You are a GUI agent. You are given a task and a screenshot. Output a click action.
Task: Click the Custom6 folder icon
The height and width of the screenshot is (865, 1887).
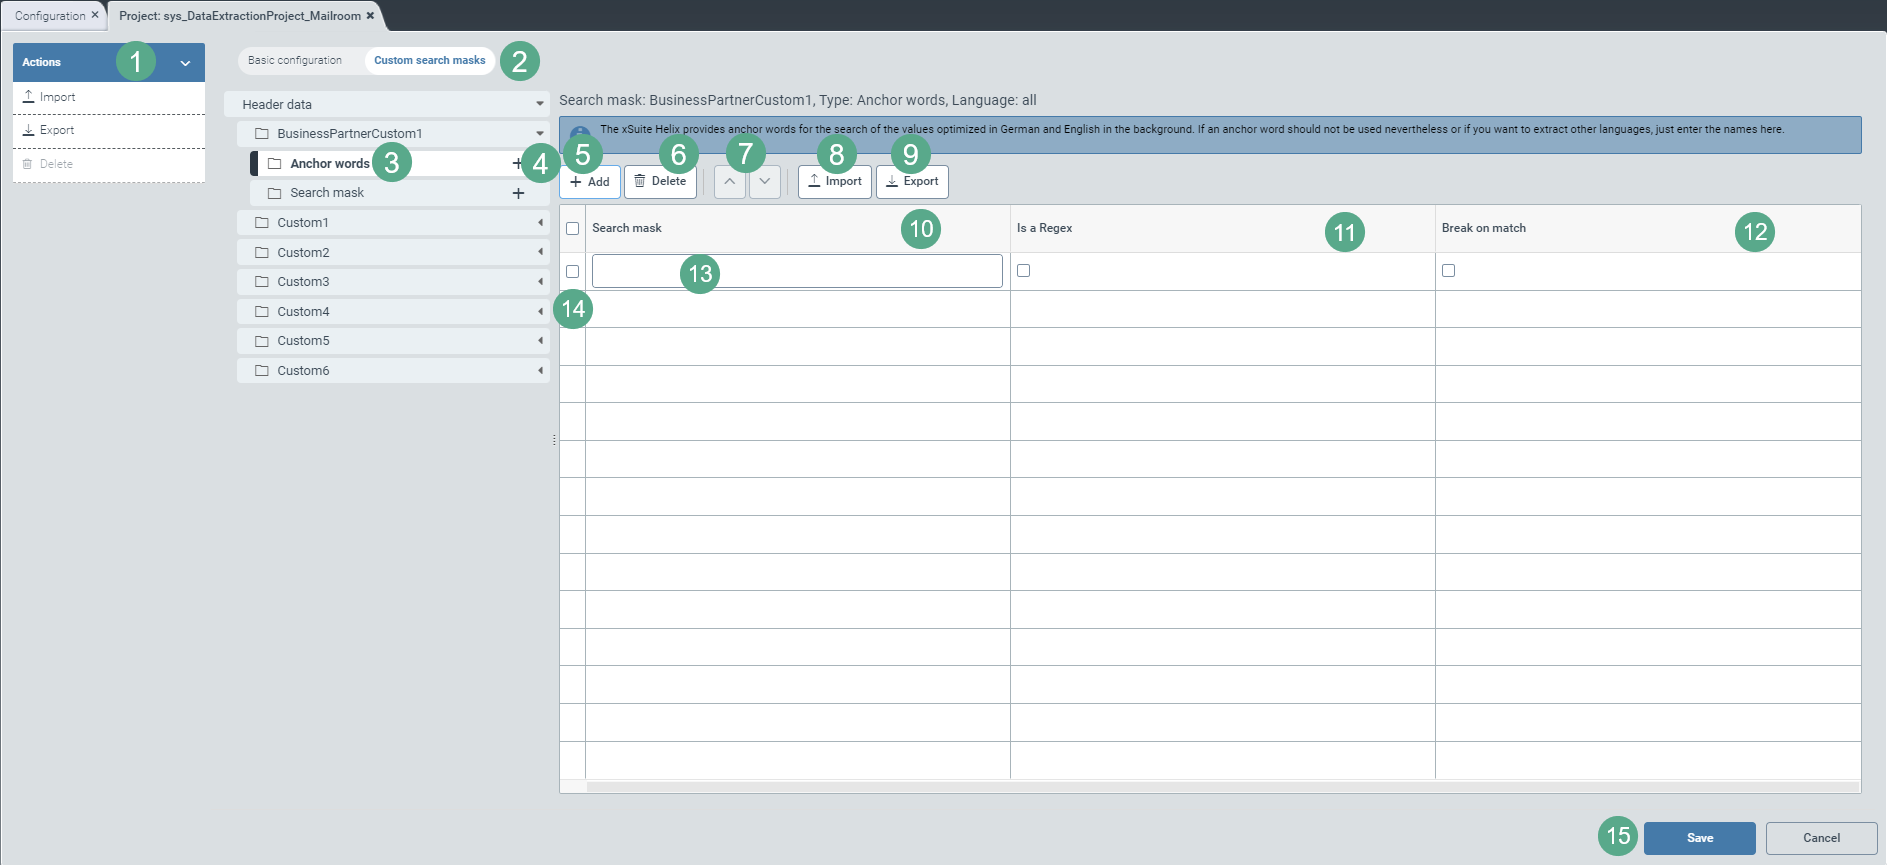click(262, 370)
